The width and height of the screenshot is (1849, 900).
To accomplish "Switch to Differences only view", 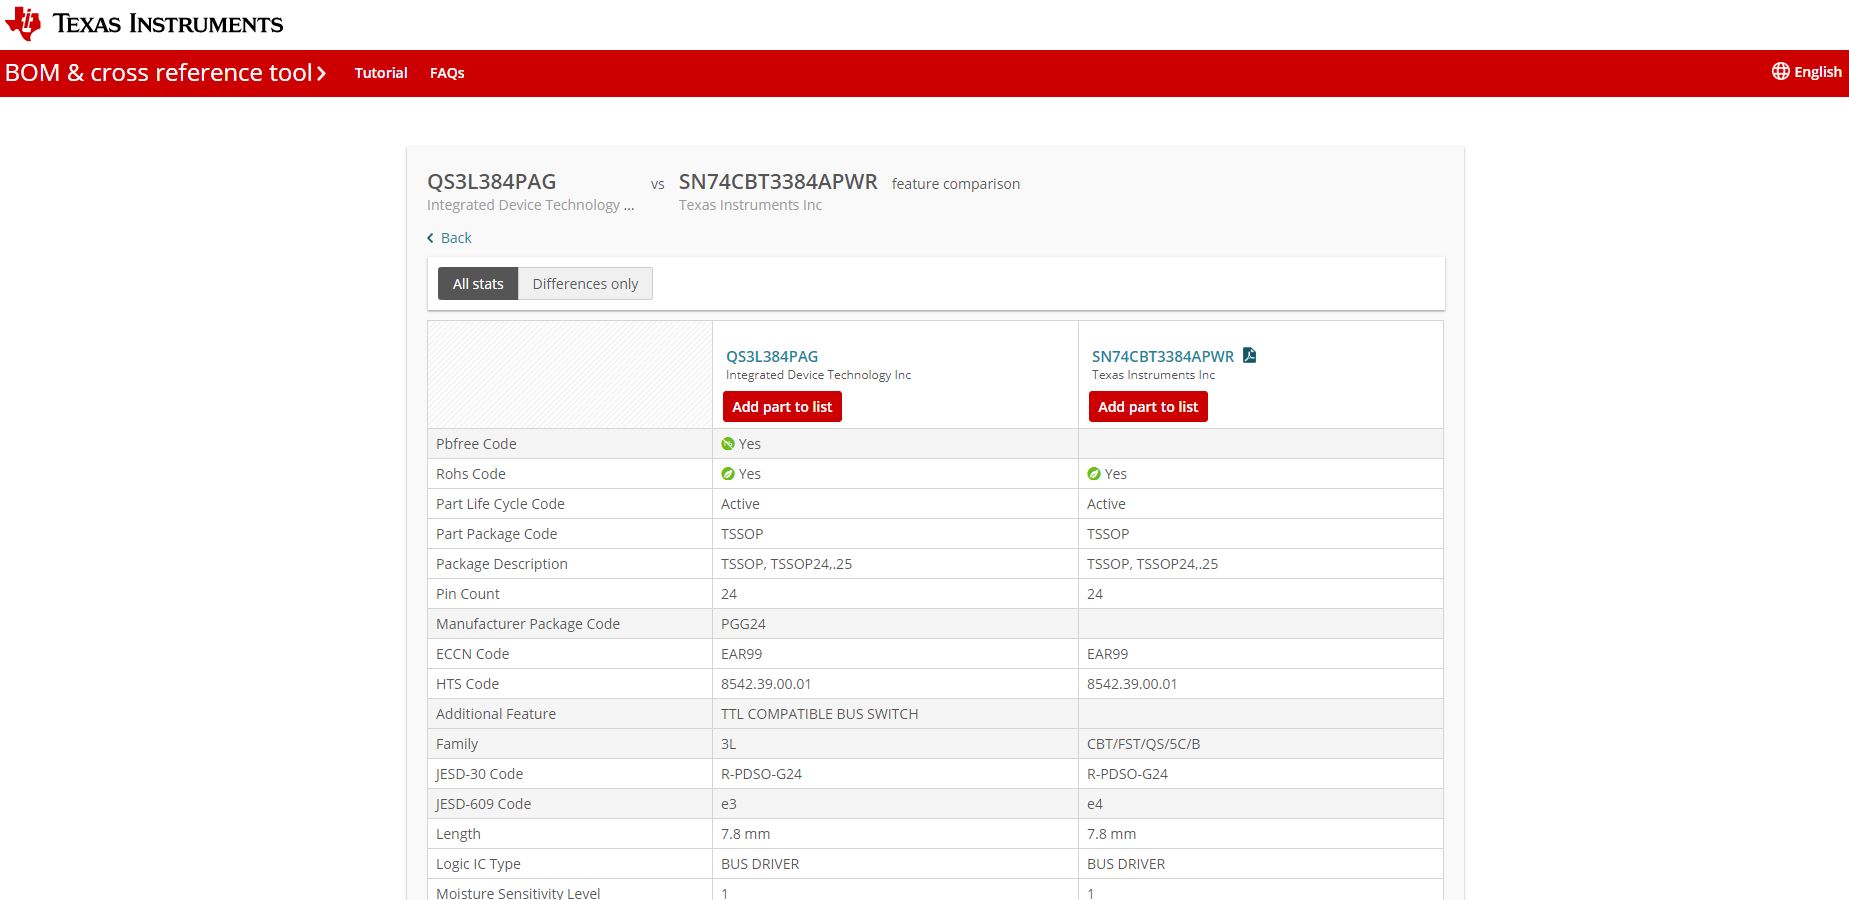I will tap(585, 284).
